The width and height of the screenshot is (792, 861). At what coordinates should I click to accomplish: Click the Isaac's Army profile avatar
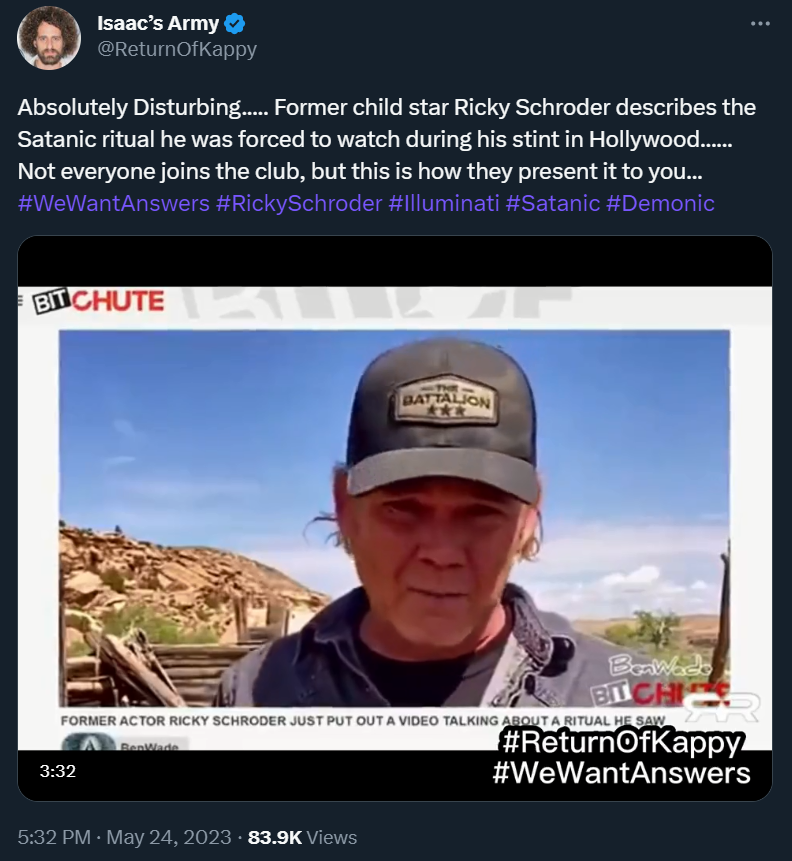[x=49, y=37]
